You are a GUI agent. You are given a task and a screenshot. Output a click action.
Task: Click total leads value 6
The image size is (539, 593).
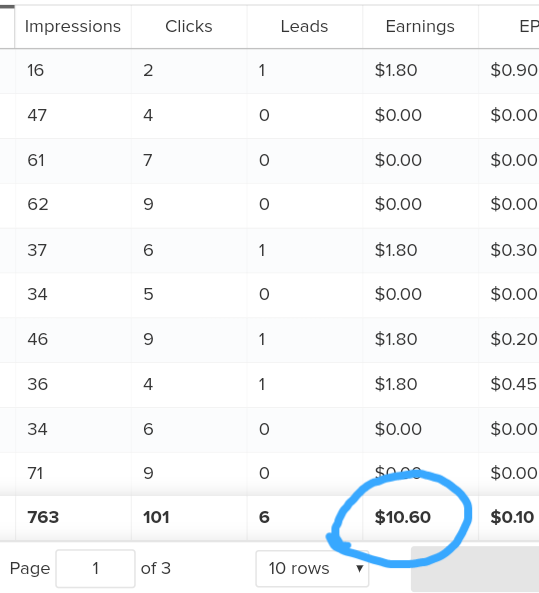click(x=264, y=517)
